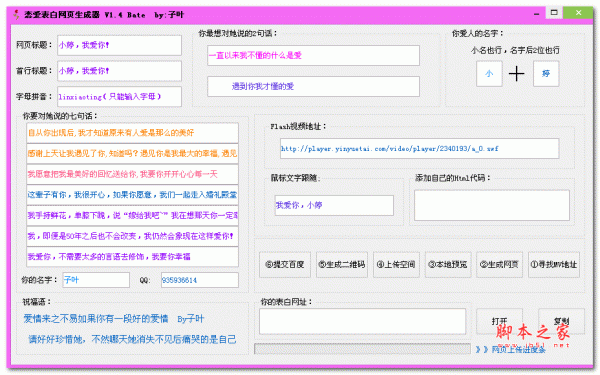
Task: Click the ③本地预览 button
Action: click(448, 264)
